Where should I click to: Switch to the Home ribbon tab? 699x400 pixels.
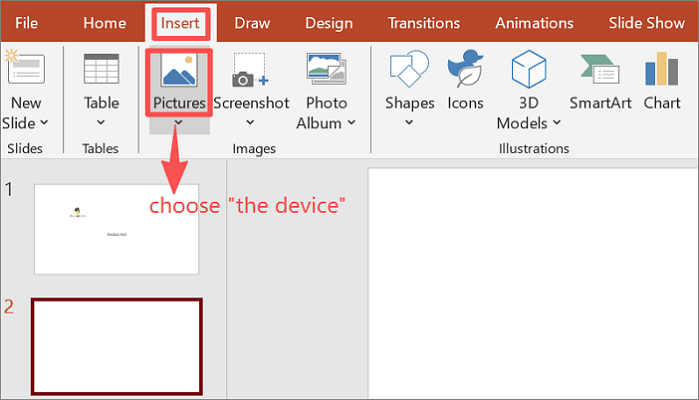tap(104, 23)
